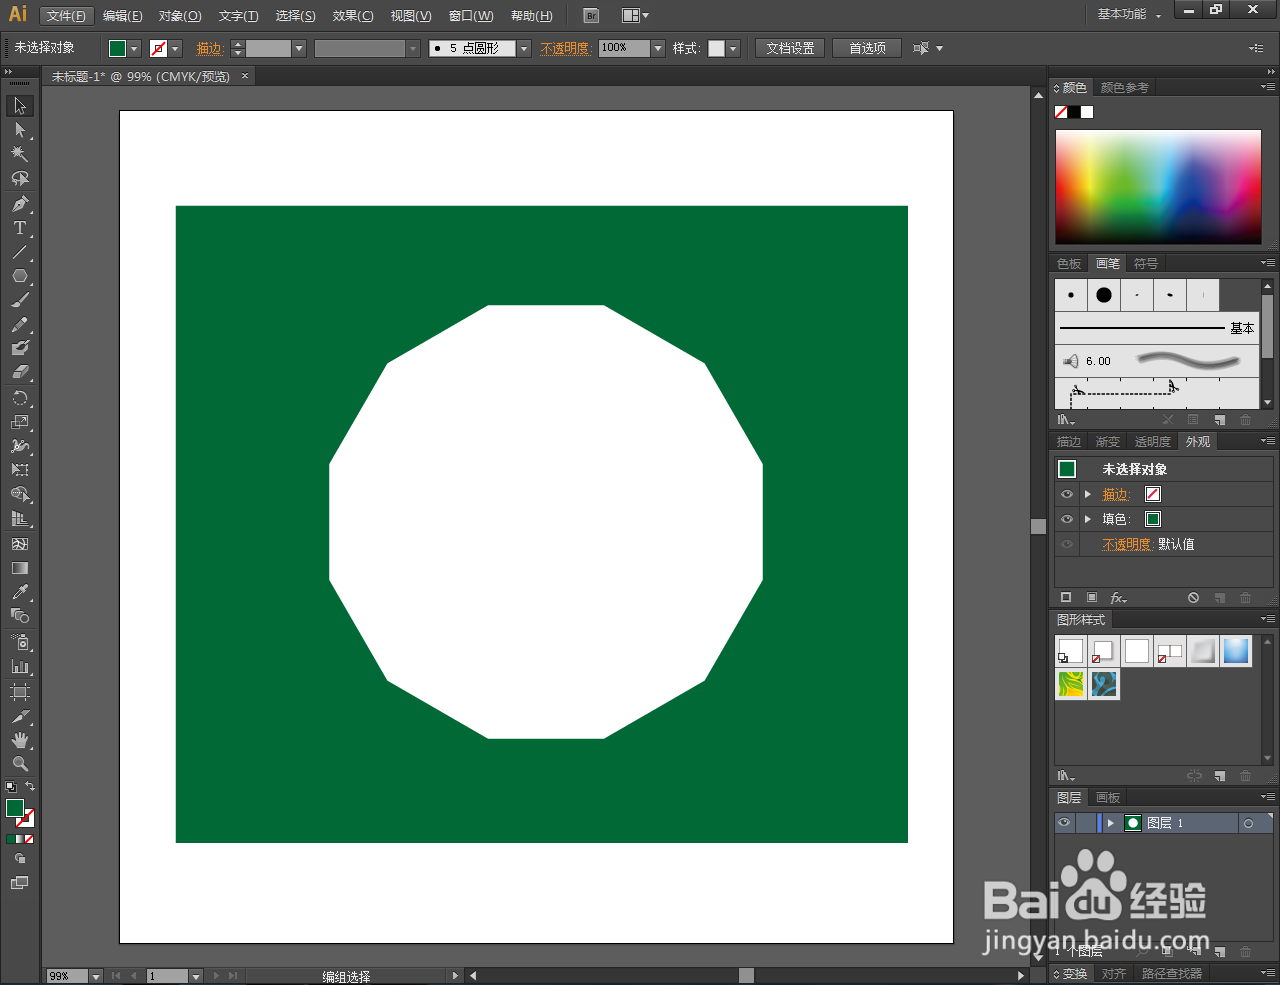This screenshot has width=1280, height=985.
Task: Open the fill color dropdown in control bar
Action: click(134, 48)
